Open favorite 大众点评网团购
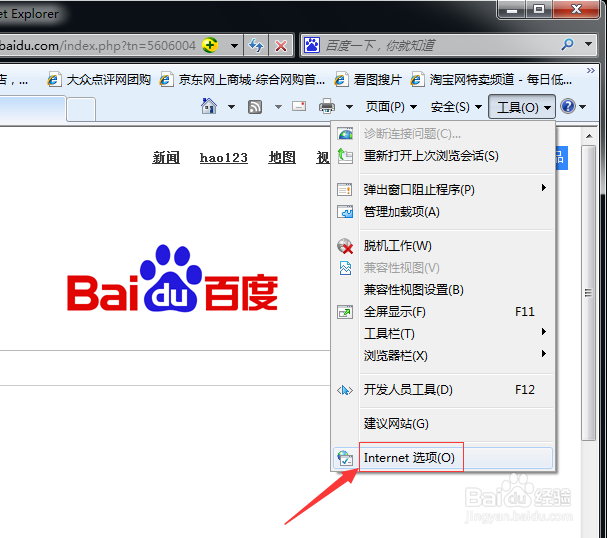Screen dimensions: 607x538 point(99,80)
